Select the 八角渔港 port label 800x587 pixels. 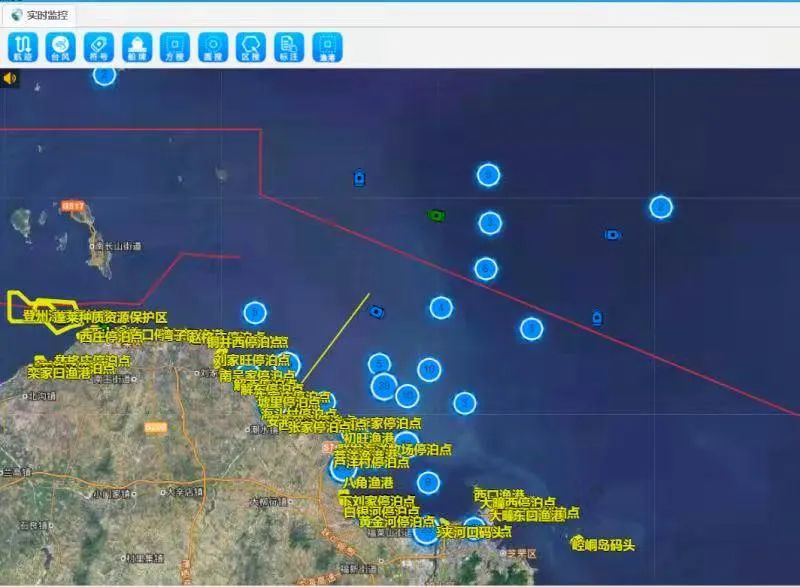click(368, 482)
